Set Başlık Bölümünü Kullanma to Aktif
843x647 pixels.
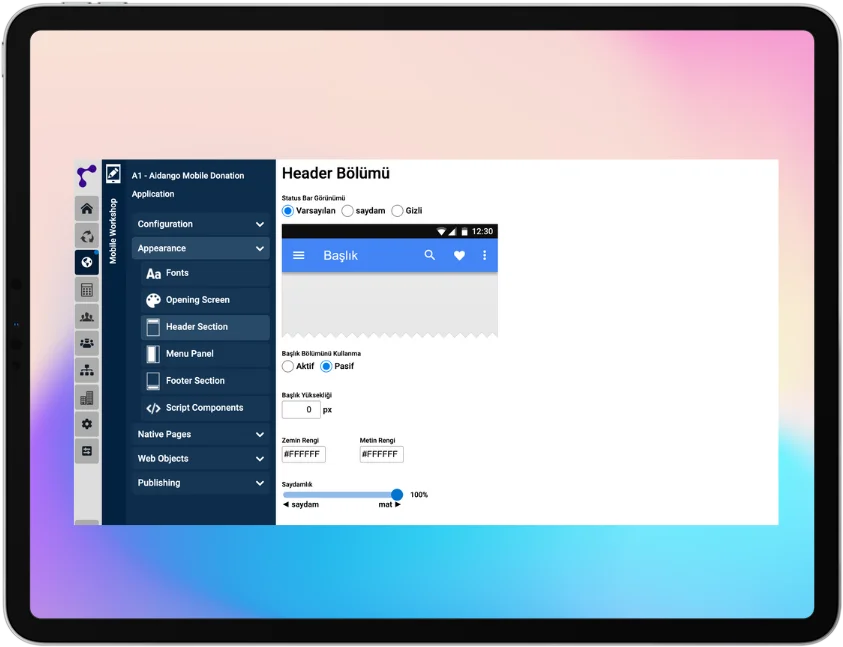[x=288, y=366]
